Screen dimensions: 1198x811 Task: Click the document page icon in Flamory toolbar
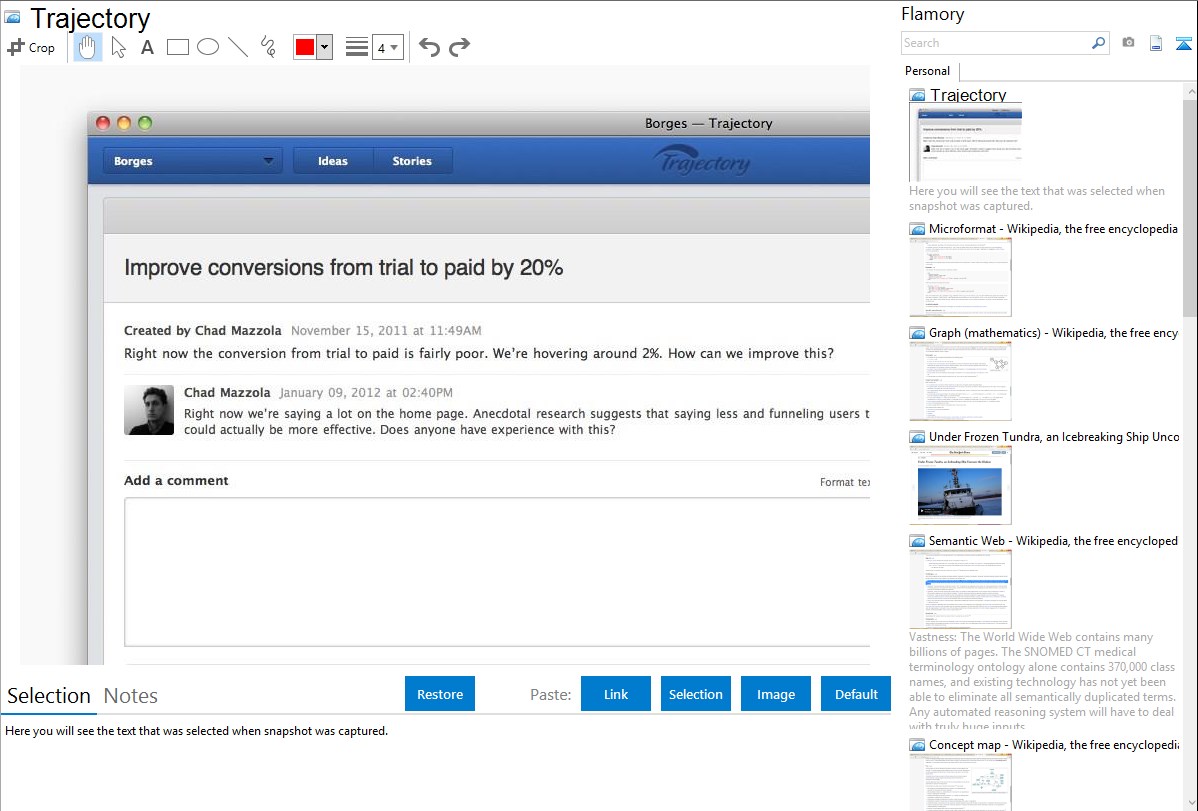pyautogui.click(x=1156, y=43)
